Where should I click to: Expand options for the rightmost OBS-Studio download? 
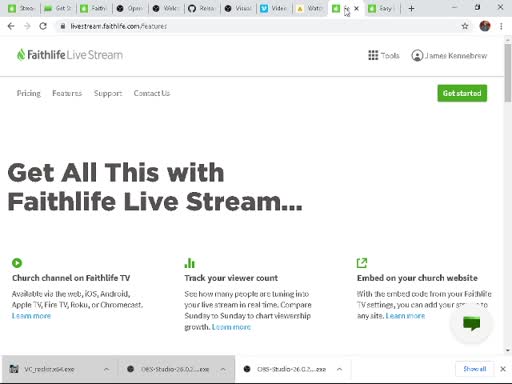click(339, 369)
